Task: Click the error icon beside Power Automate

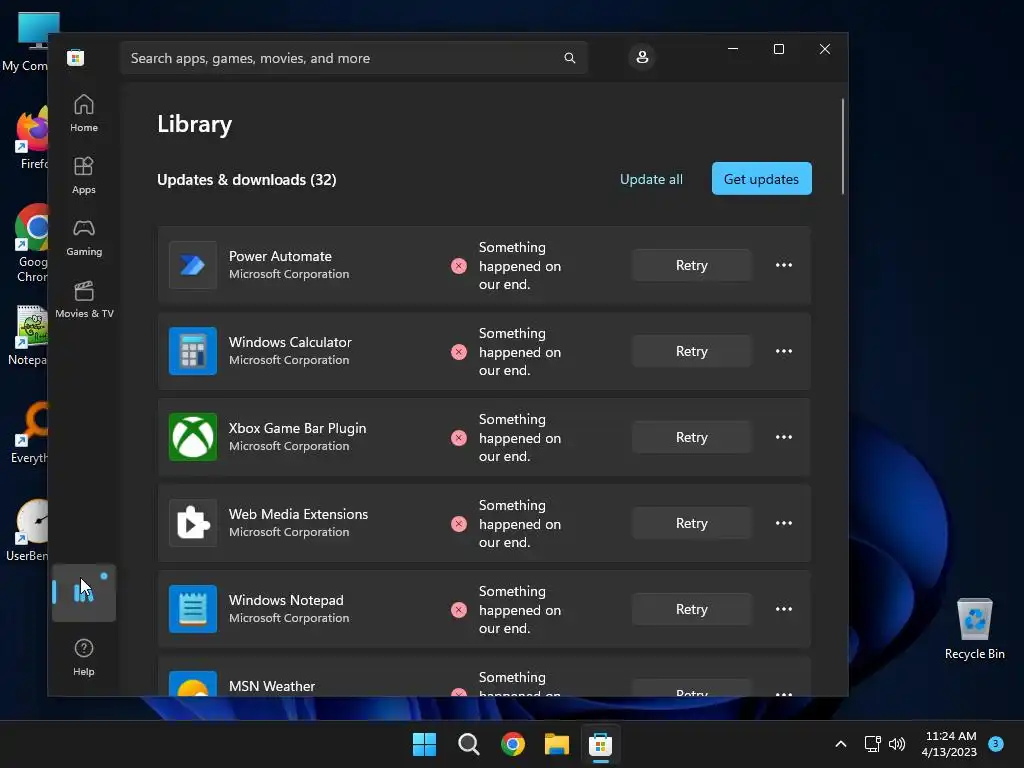Action: [459, 266]
